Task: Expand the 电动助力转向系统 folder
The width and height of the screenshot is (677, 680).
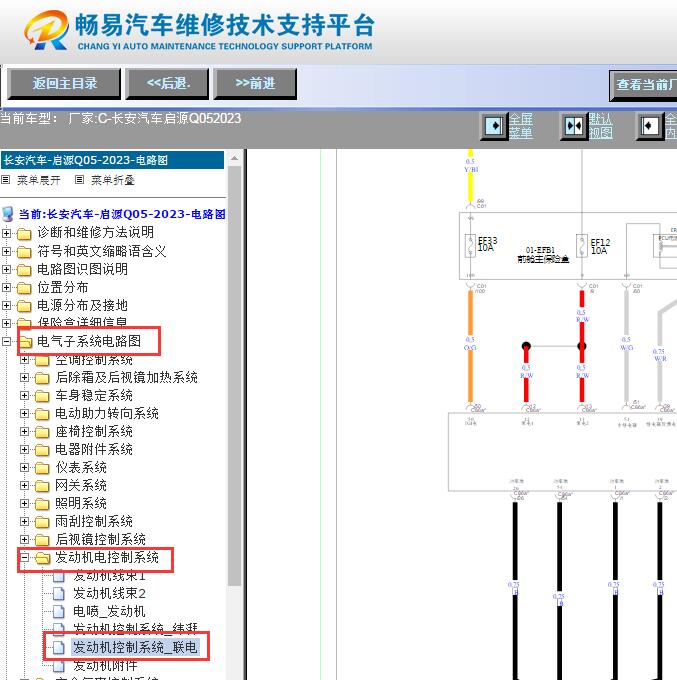Action: pos(24,414)
